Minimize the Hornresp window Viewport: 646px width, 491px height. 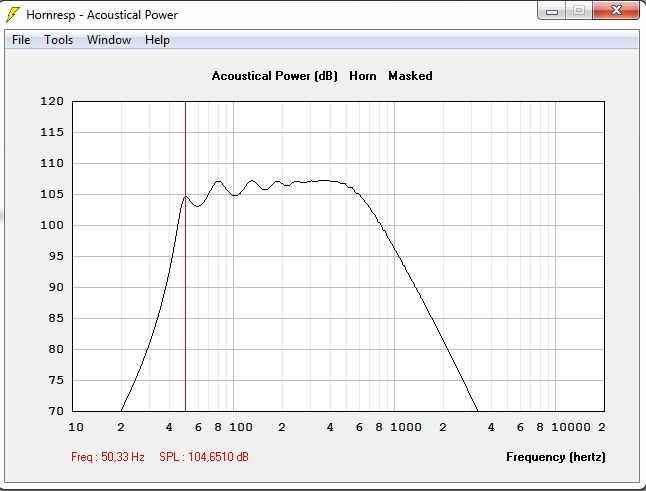(552, 11)
